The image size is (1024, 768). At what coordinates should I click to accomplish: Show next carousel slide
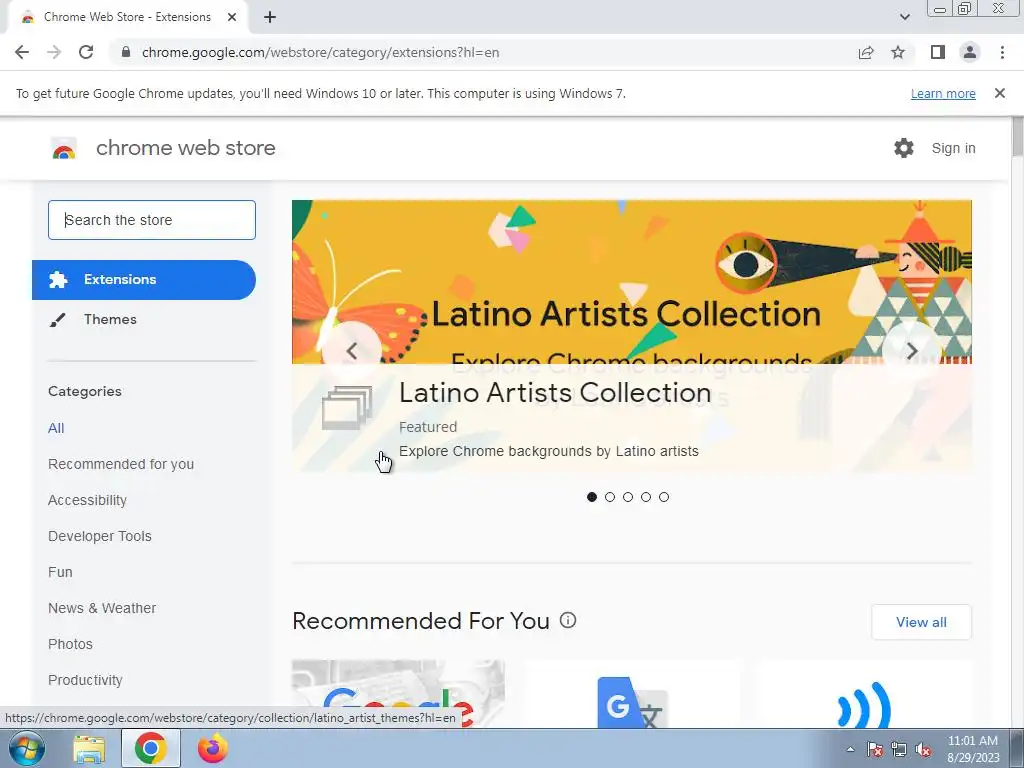coord(912,351)
